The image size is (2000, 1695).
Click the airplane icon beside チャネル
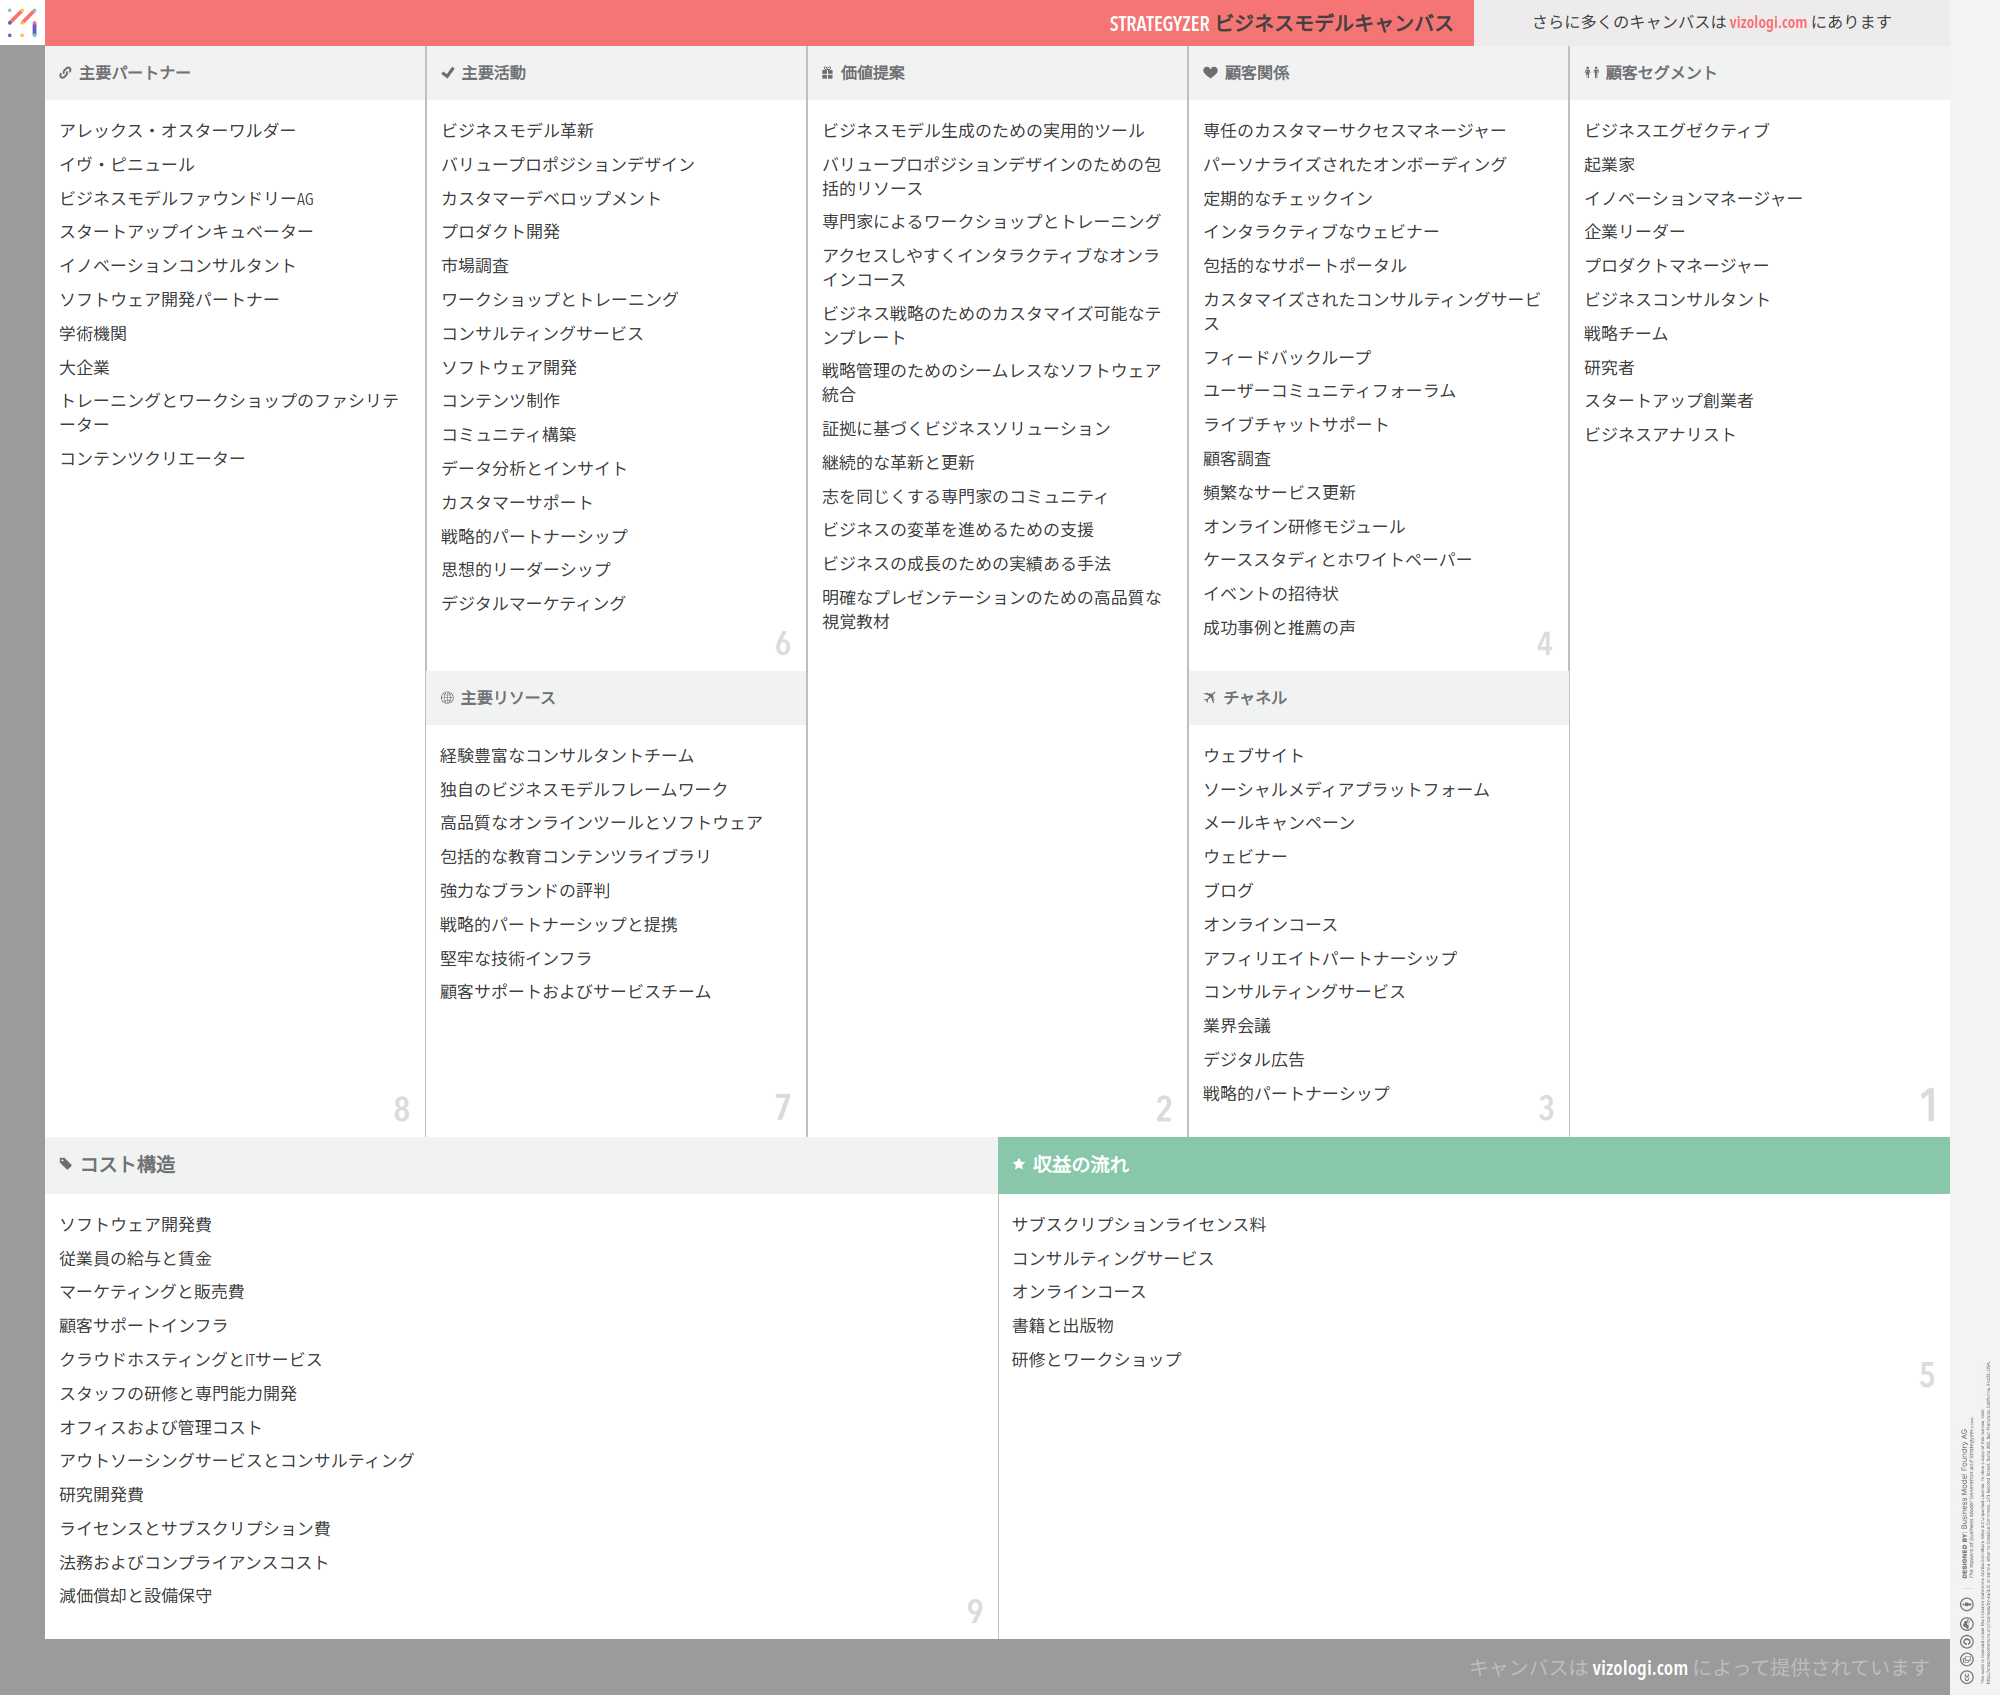click(x=1210, y=698)
